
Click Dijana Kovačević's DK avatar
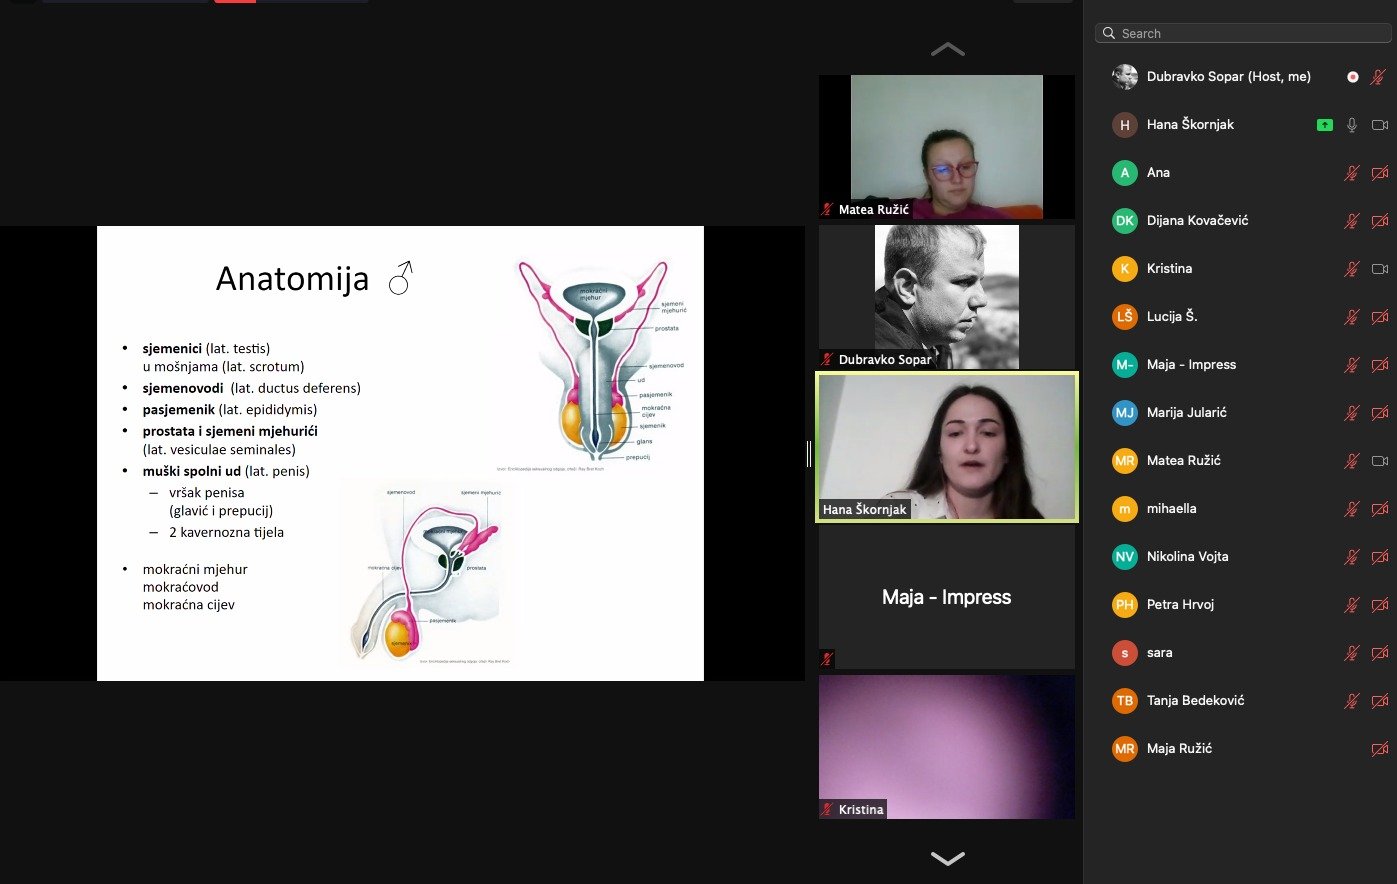(1125, 221)
